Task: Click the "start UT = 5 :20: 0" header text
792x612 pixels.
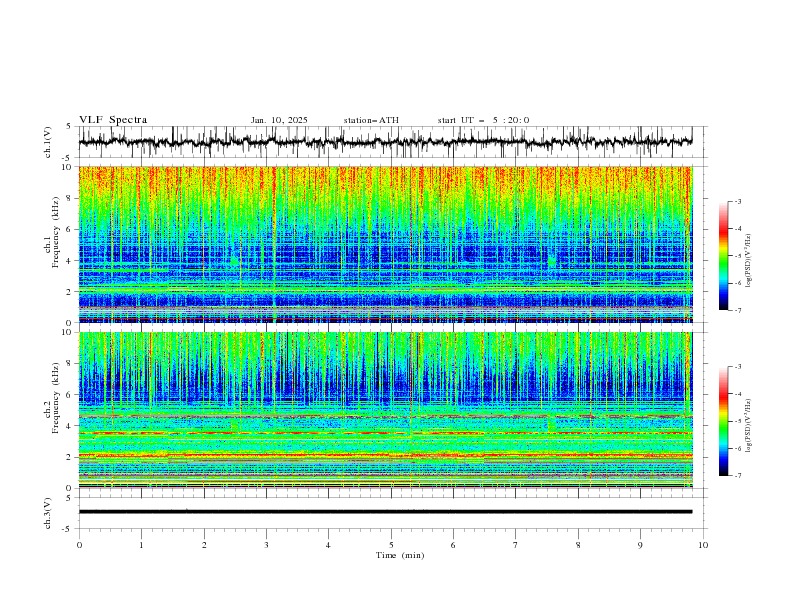Action: [483, 120]
